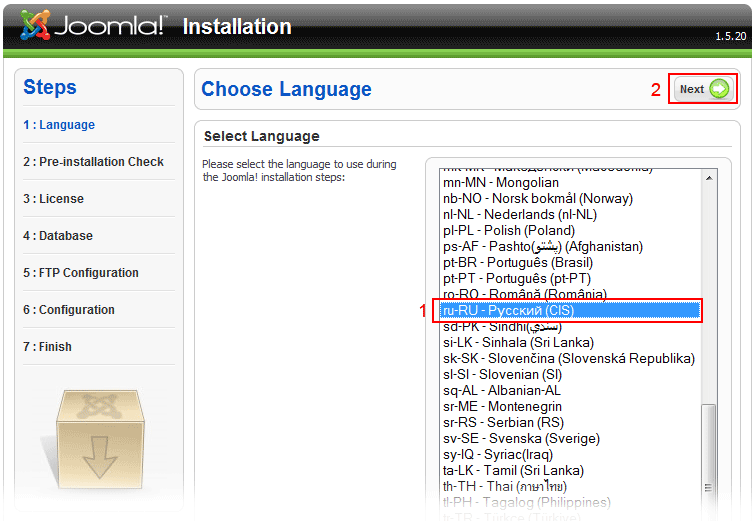Select sr-RS - Serbian (RS)
Screen dimensions: 756x521
tap(571, 423)
